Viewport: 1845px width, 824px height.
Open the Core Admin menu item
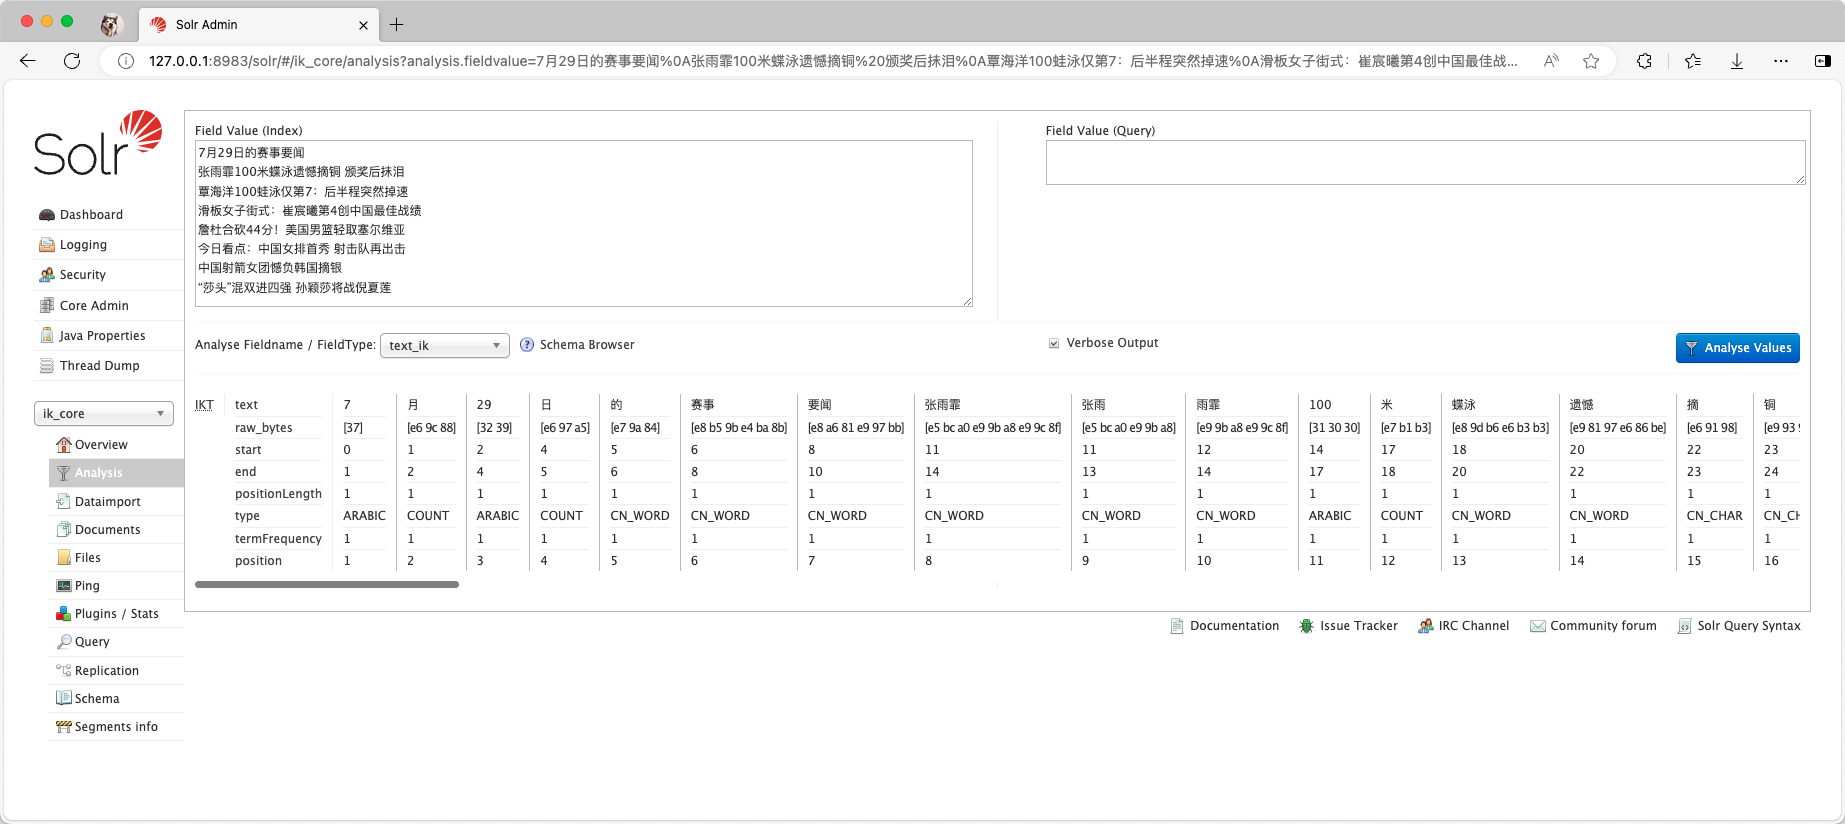94,306
